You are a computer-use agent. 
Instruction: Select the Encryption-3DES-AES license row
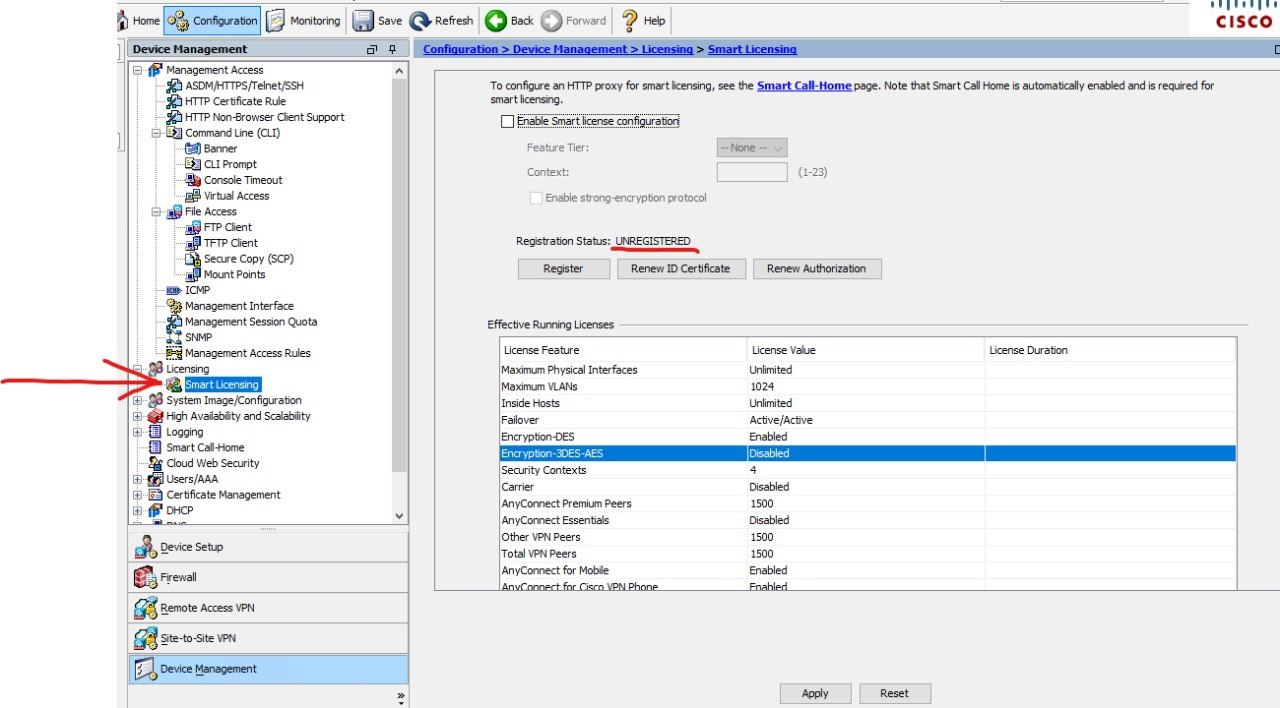868,454
